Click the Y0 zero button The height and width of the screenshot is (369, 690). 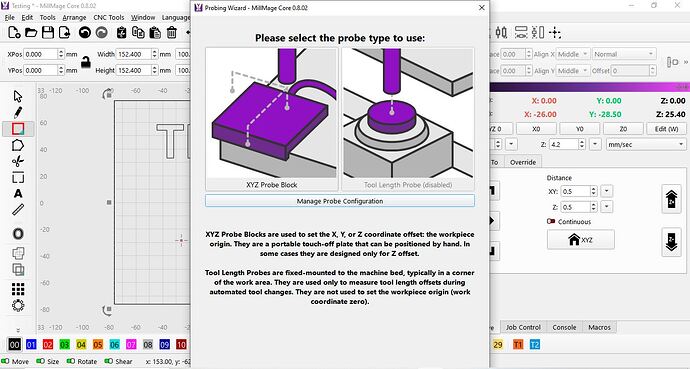tap(580, 129)
